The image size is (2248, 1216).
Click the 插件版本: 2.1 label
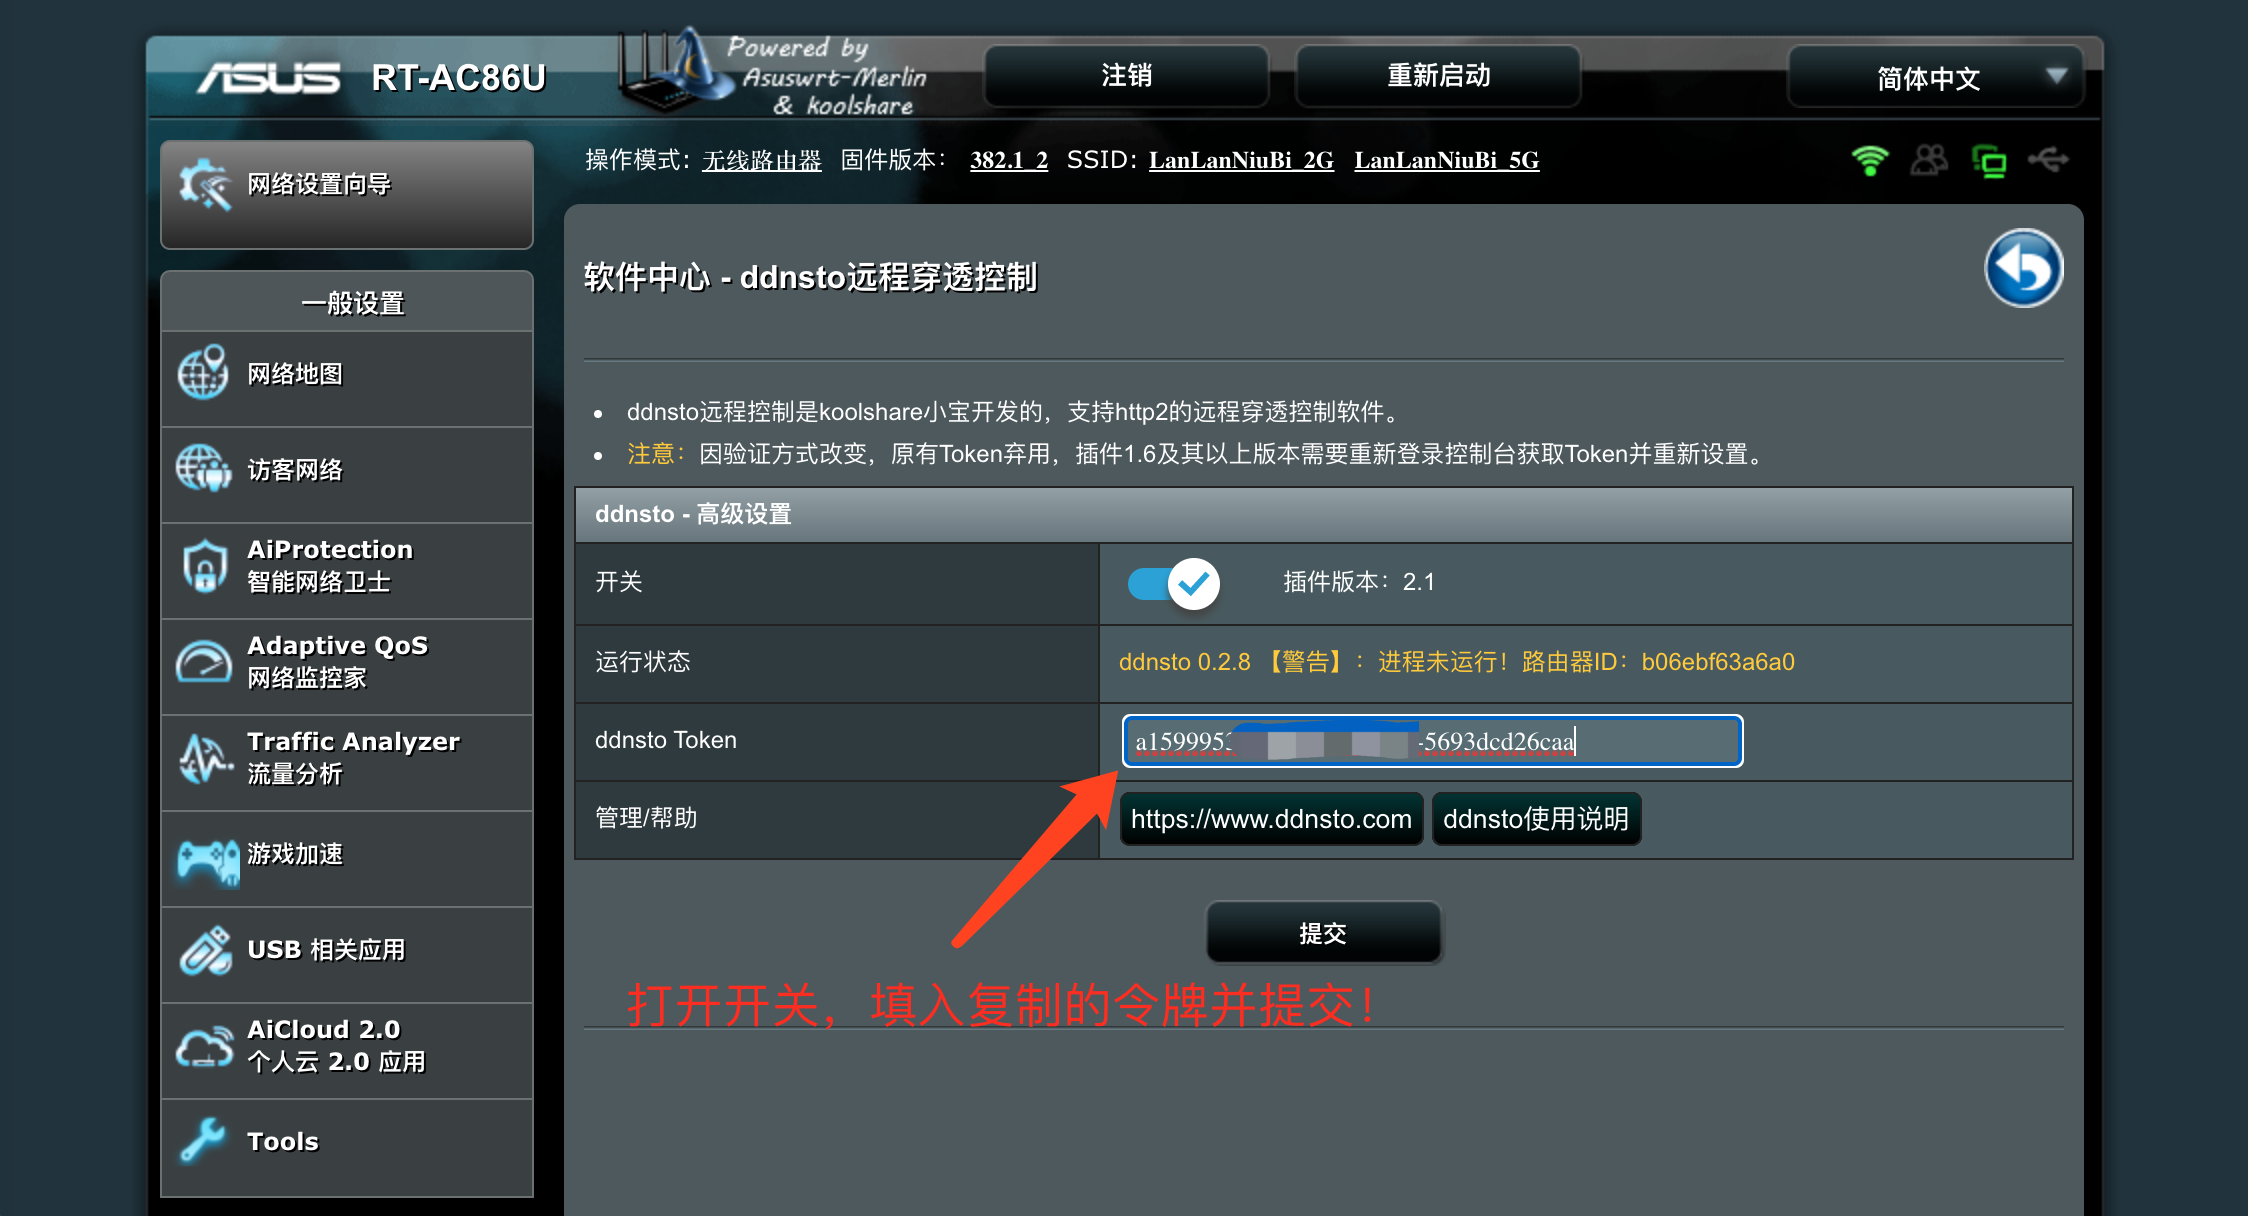(1359, 582)
